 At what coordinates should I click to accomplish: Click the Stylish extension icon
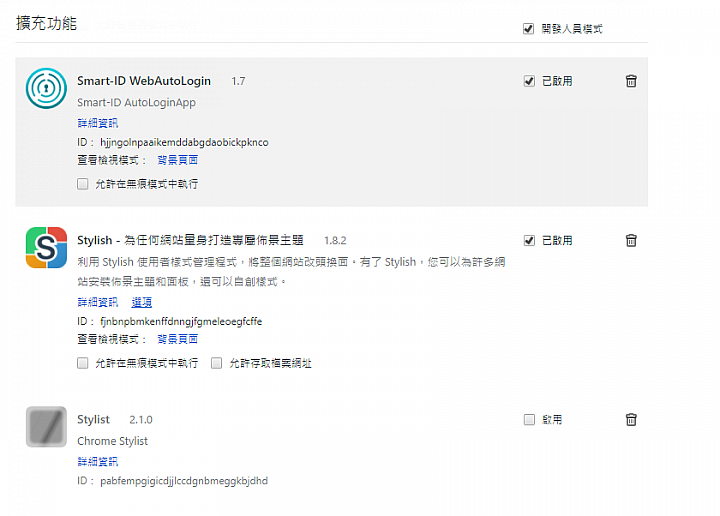coord(46,247)
